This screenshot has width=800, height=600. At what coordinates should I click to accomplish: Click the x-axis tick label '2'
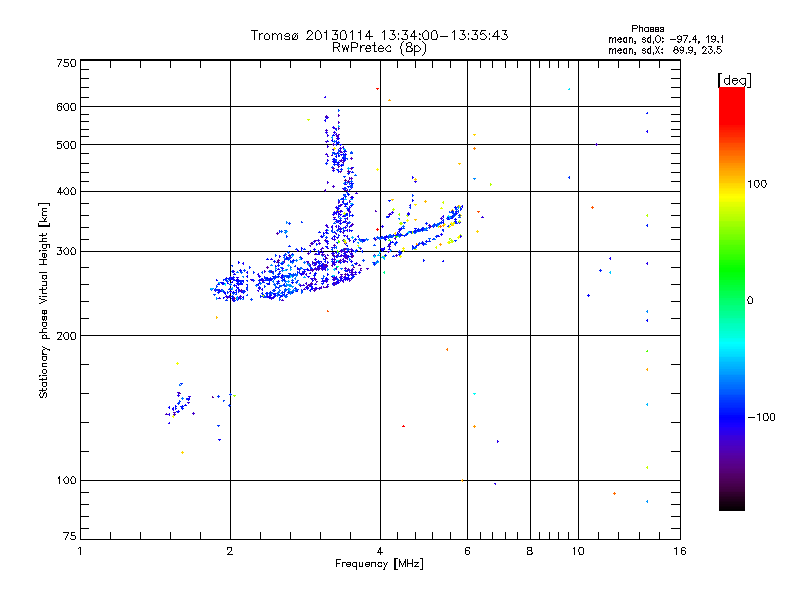click(230, 551)
